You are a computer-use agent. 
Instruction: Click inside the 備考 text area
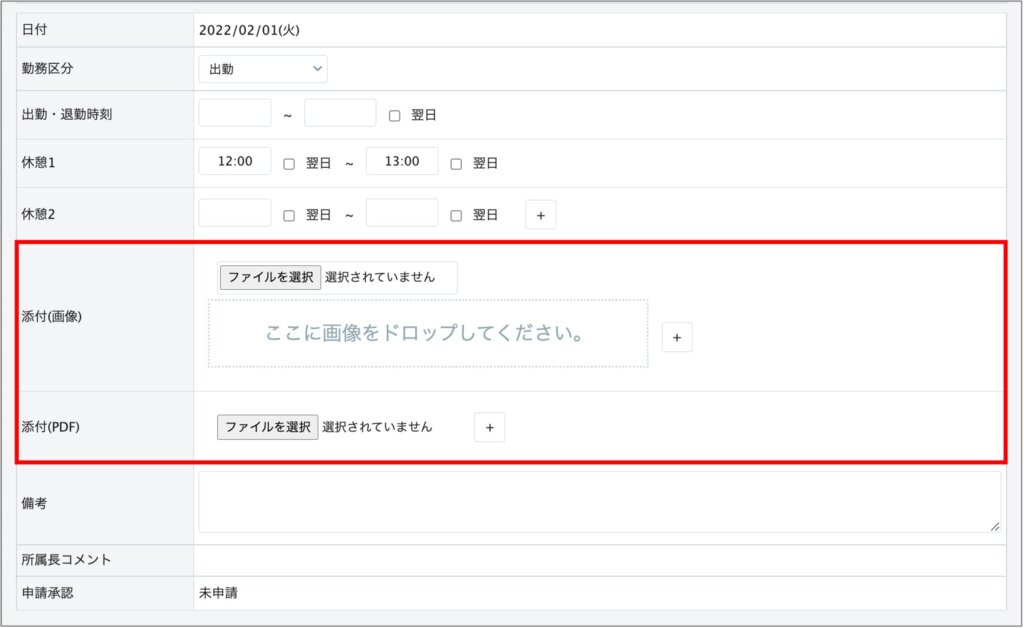pos(598,502)
